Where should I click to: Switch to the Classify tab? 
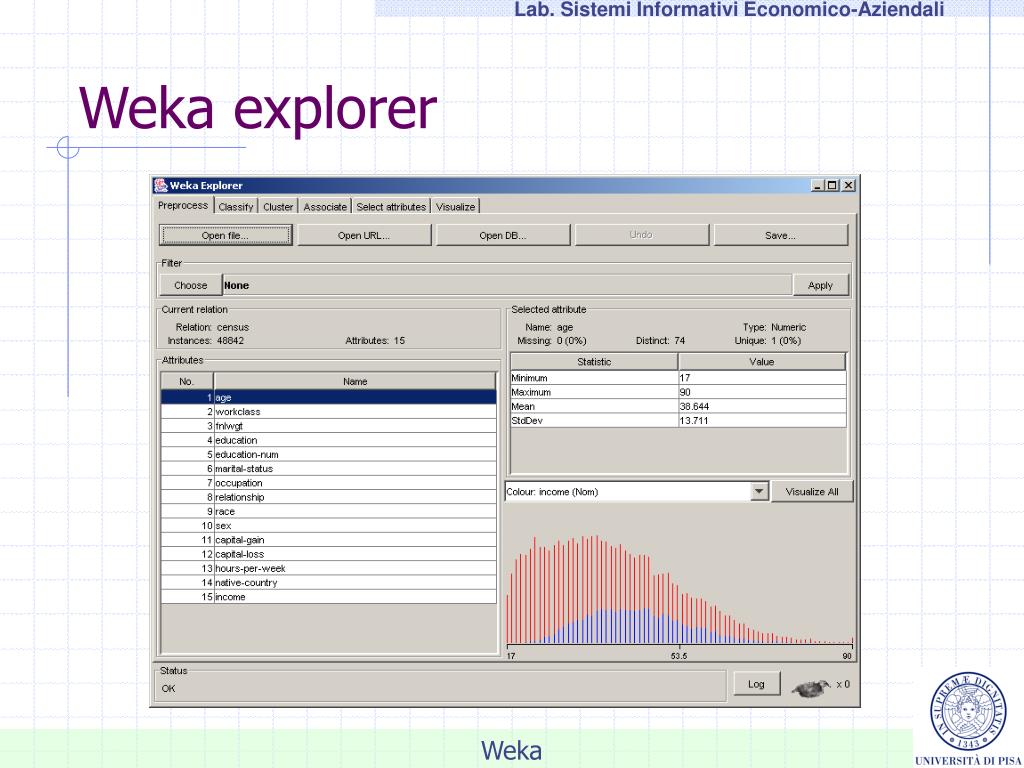pyautogui.click(x=236, y=206)
